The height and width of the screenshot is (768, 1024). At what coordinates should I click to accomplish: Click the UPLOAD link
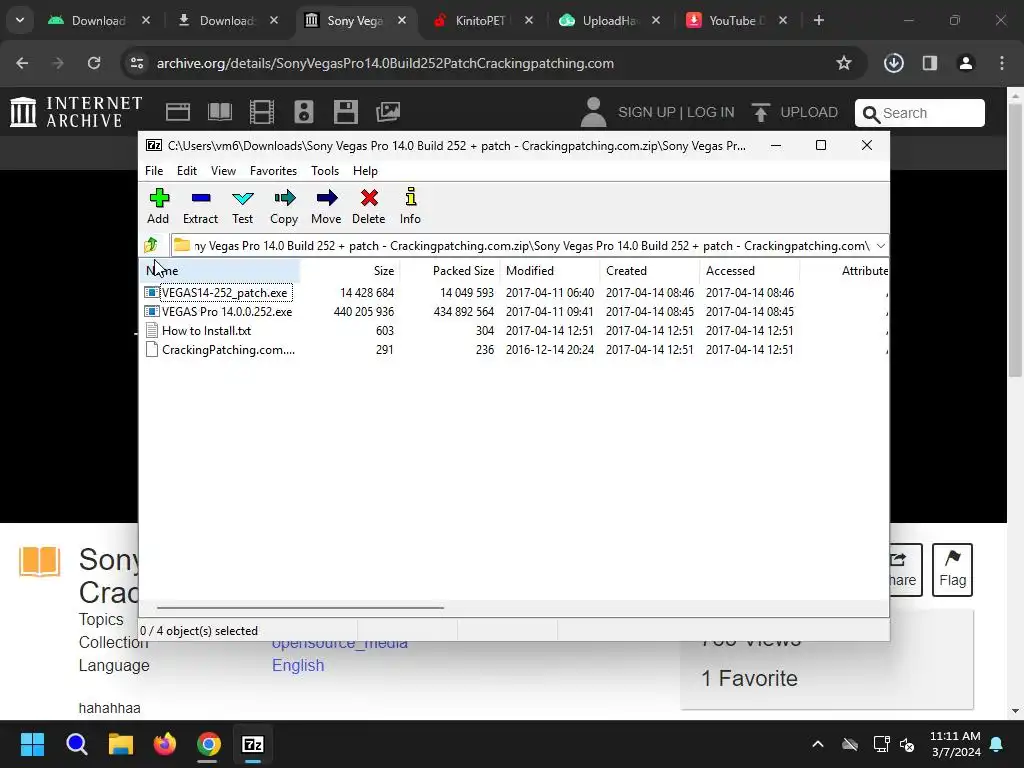coord(795,112)
